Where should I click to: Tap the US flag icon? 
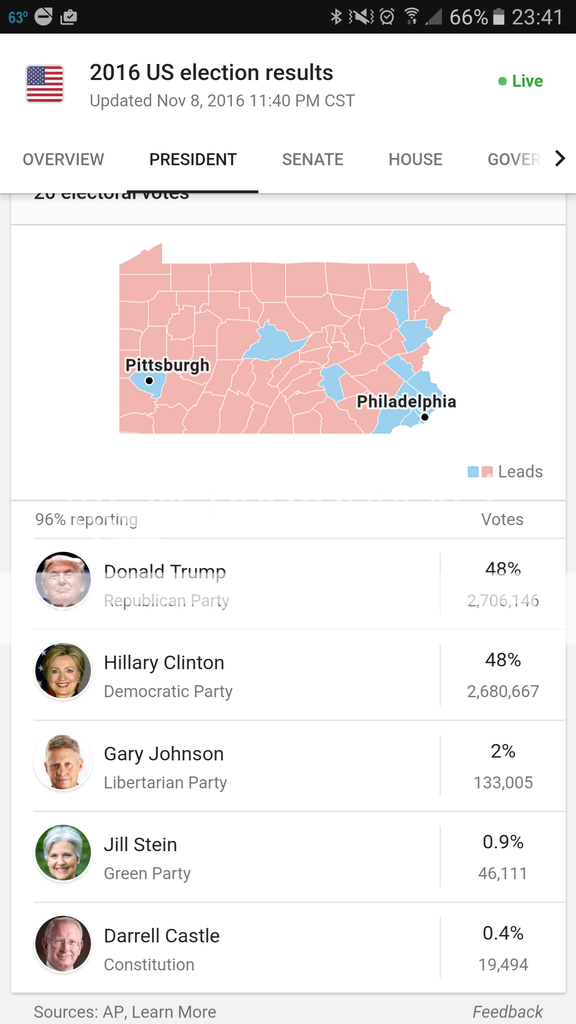tap(45, 84)
